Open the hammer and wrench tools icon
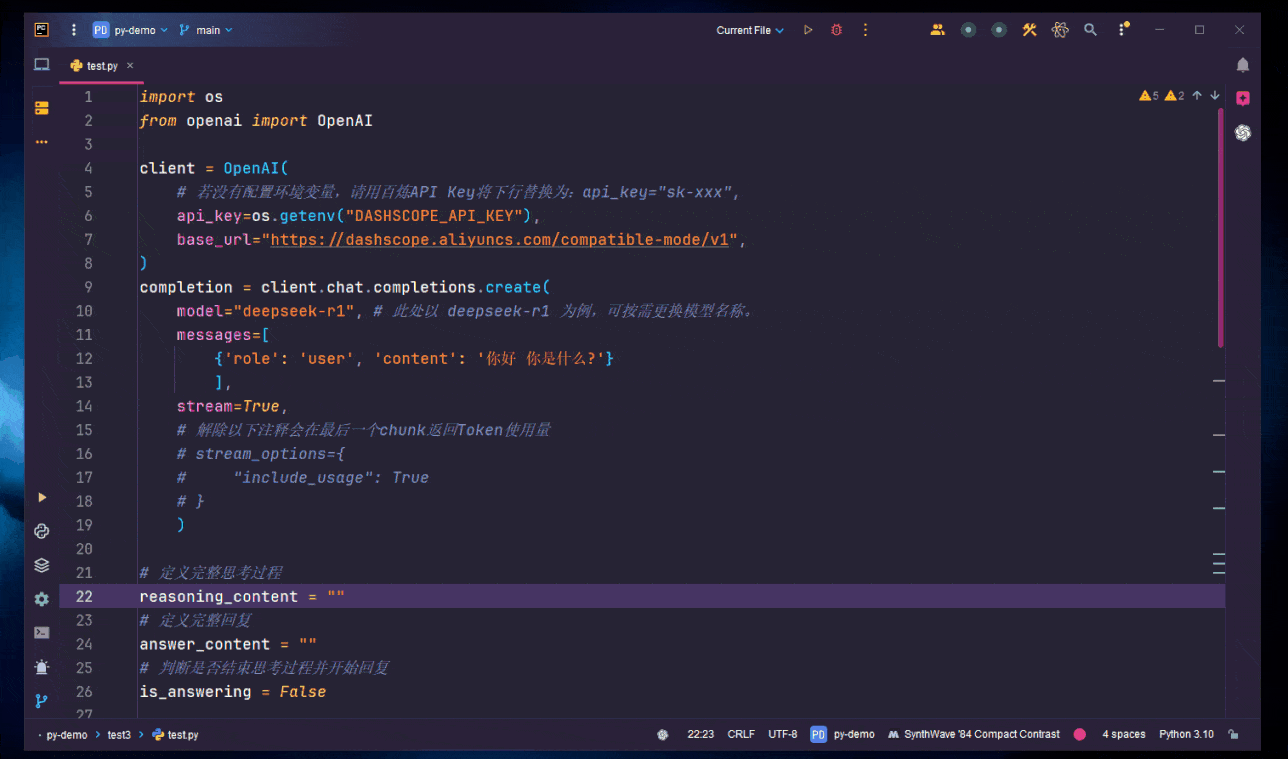Screen dimensions: 1288x759 coord(1029,30)
